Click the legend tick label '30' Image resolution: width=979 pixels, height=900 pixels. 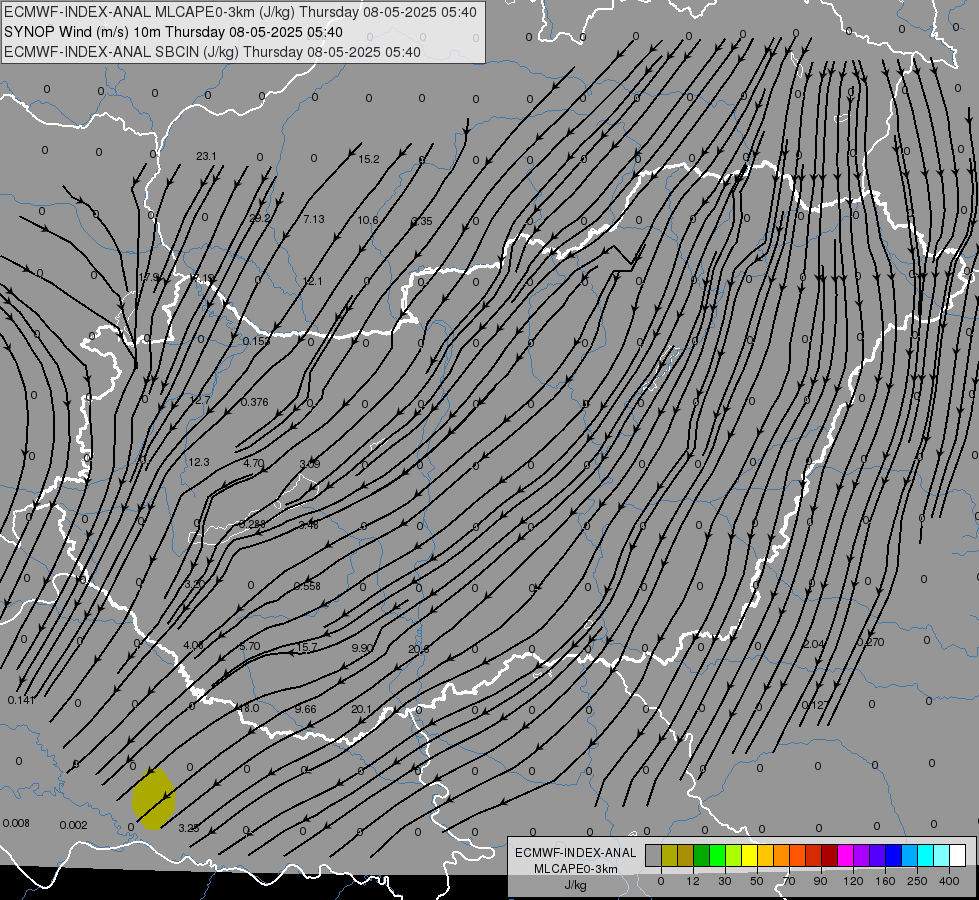[x=724, y=881]
